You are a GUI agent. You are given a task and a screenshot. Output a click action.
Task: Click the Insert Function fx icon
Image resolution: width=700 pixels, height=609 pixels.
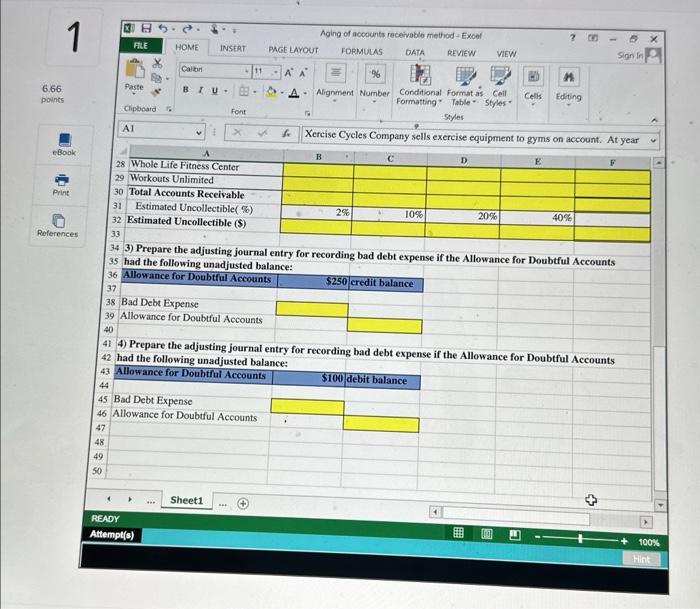[x=286, y=133]
